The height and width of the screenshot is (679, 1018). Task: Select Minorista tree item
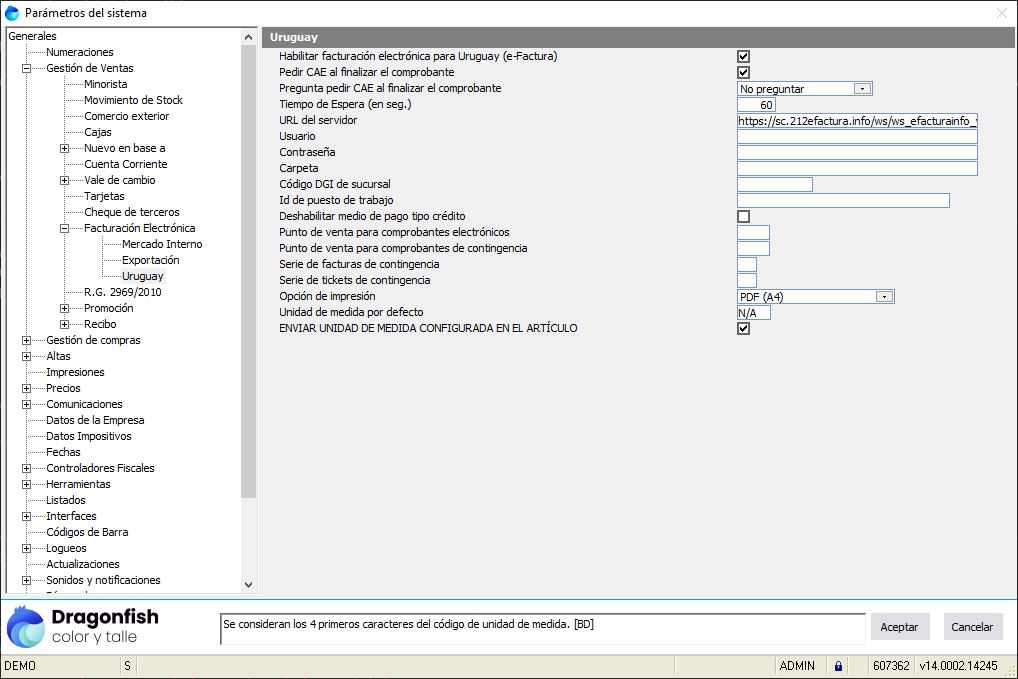(105, 84)
